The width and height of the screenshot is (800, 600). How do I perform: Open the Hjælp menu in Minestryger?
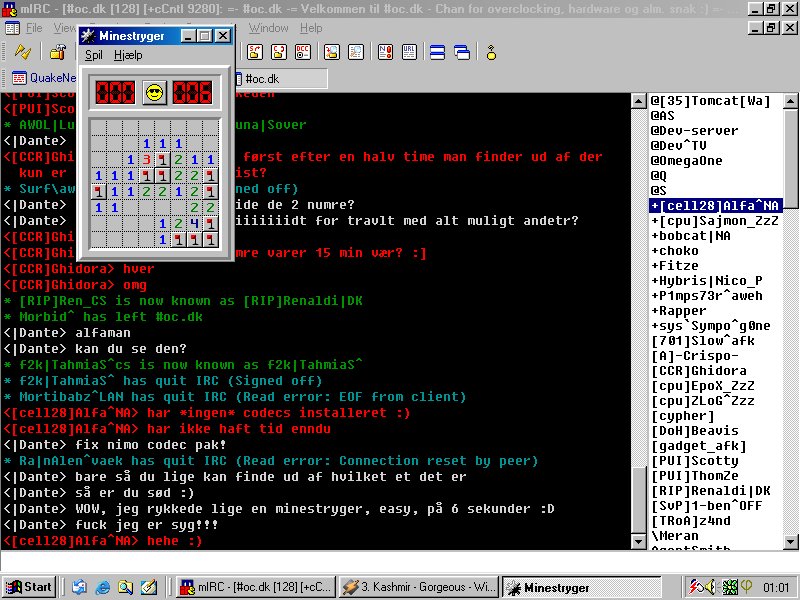(128, 55)
